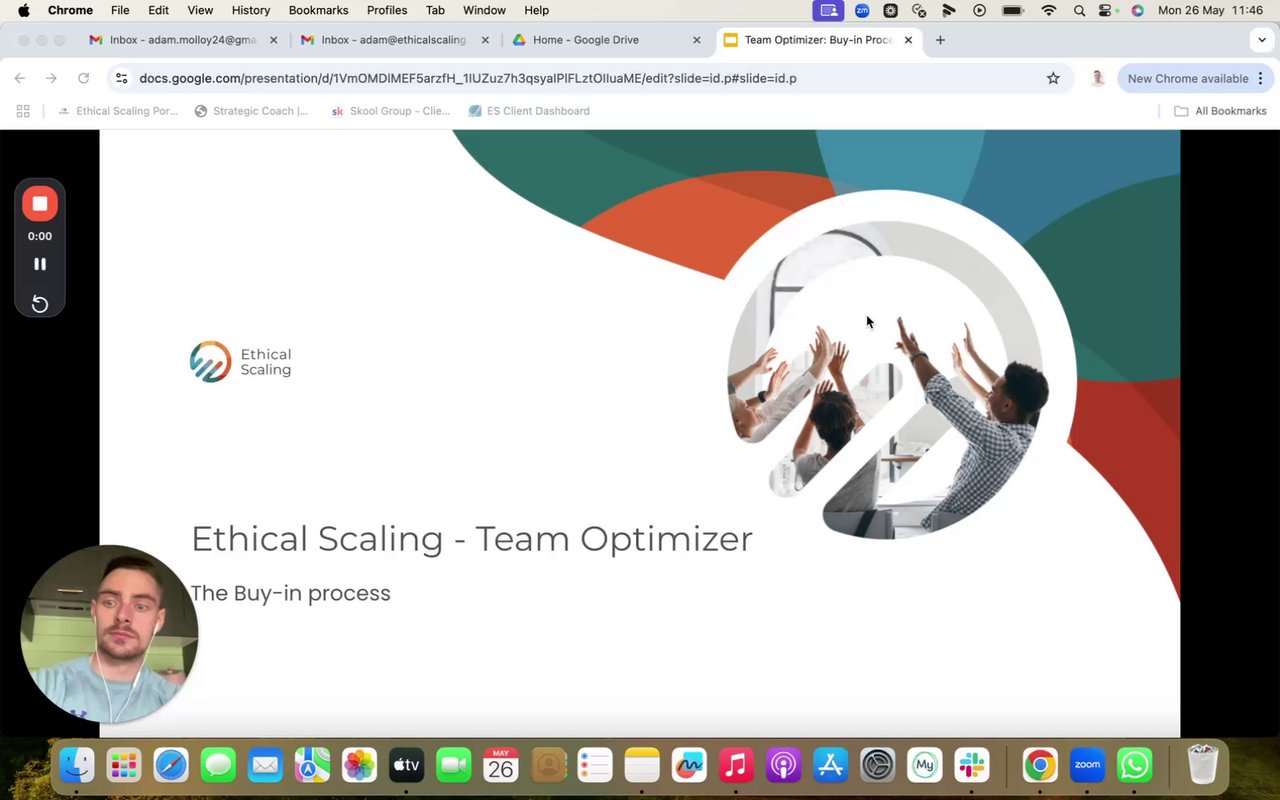Close the Team Optimizer tab
This screenshot has height=800, width=1280.
908,40
